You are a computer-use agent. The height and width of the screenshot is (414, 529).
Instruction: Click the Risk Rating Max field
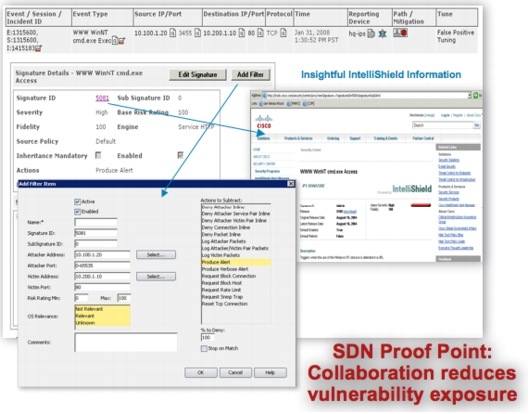124,298
